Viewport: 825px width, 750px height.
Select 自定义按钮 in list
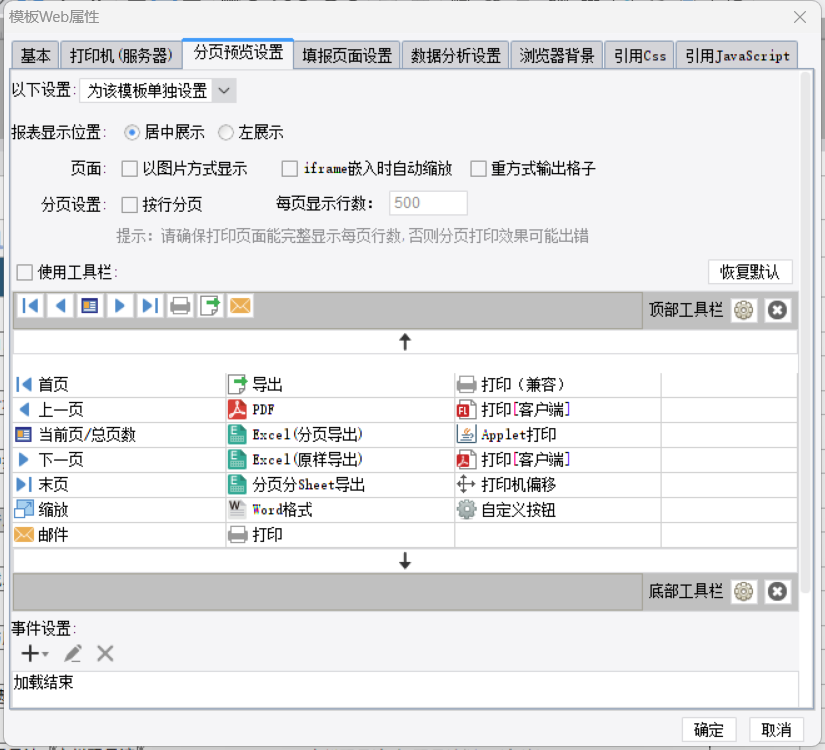[558, 510]
